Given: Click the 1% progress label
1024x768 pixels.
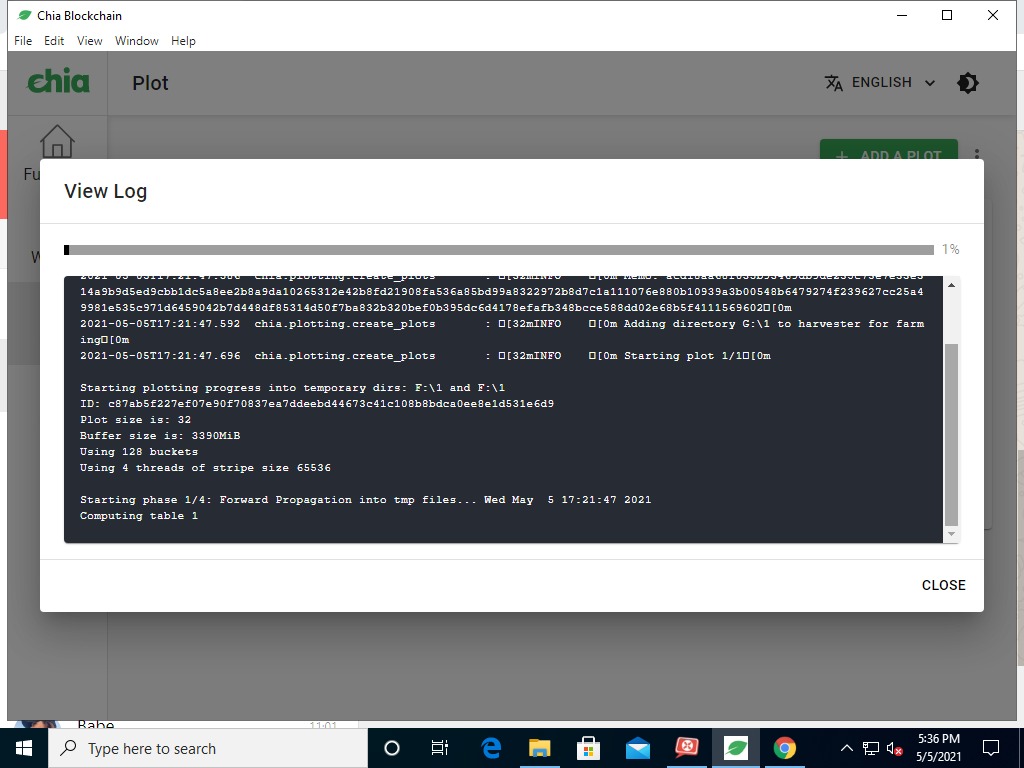Looking at the screenshot, I should tap(950, 249).
